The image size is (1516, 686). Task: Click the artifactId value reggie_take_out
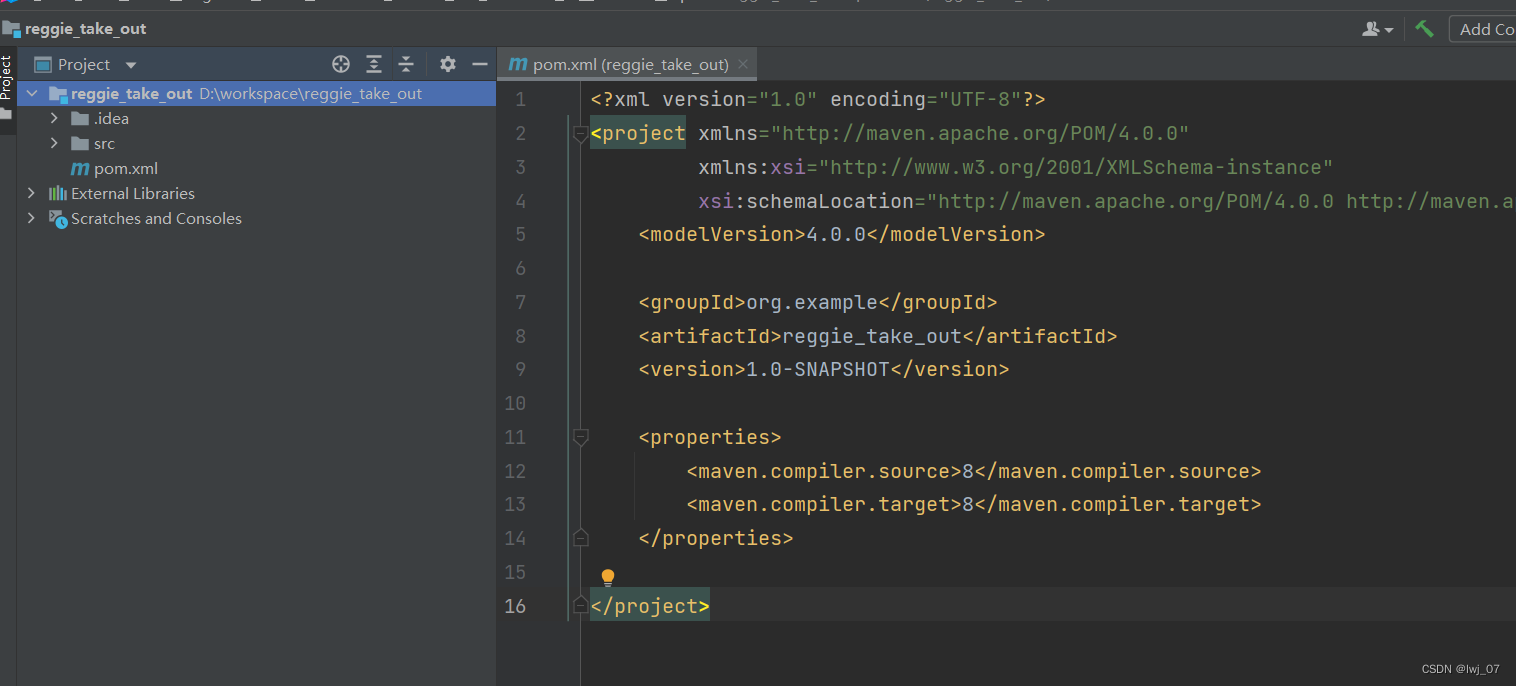pyautogui.click(x=871, y=336)
